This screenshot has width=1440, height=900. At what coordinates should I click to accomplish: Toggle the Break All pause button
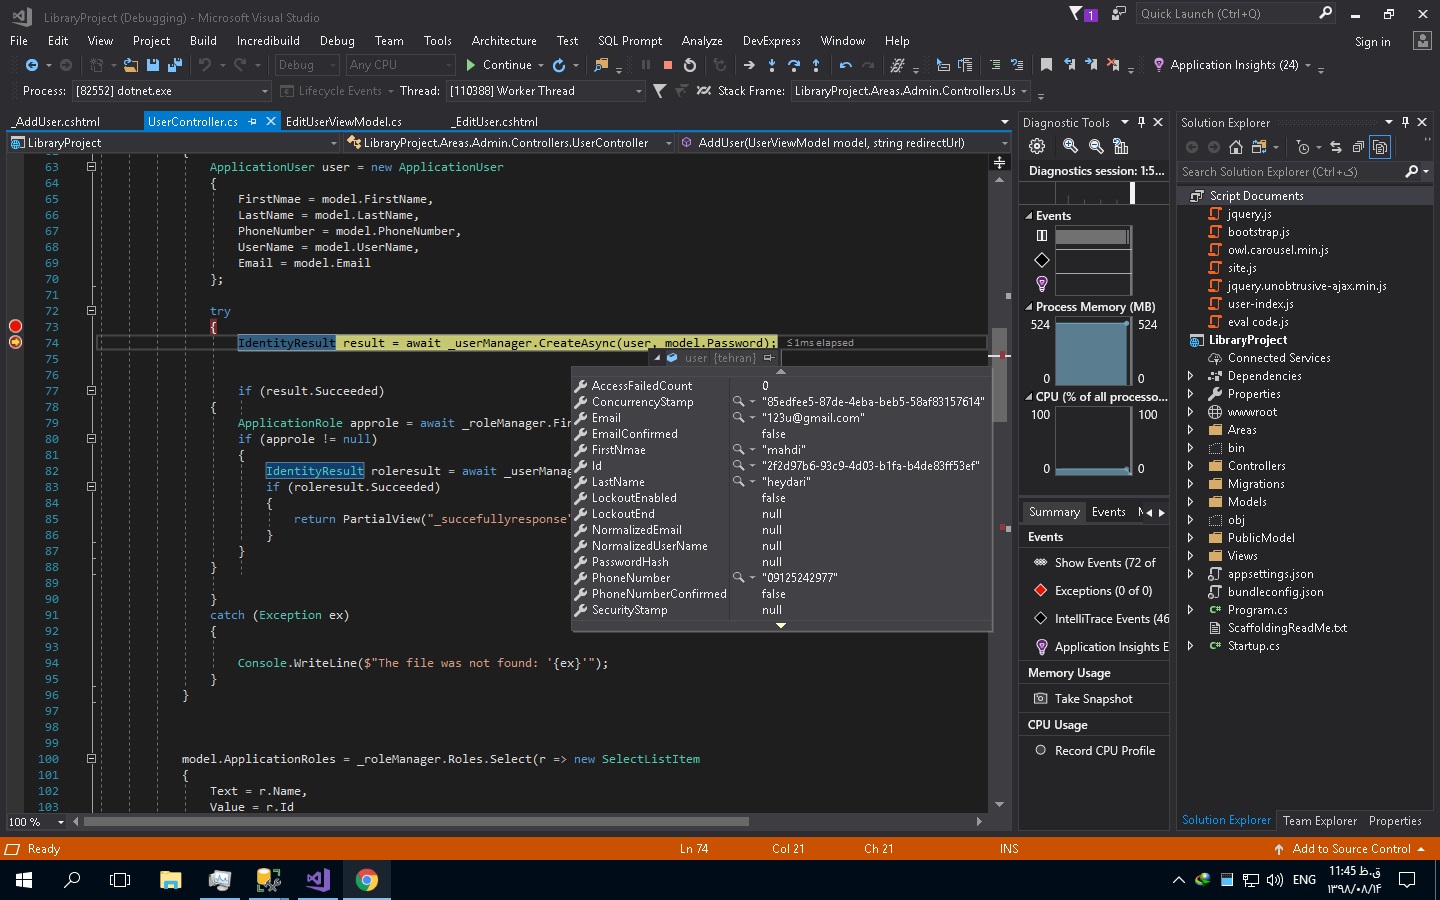coord(646,65)
